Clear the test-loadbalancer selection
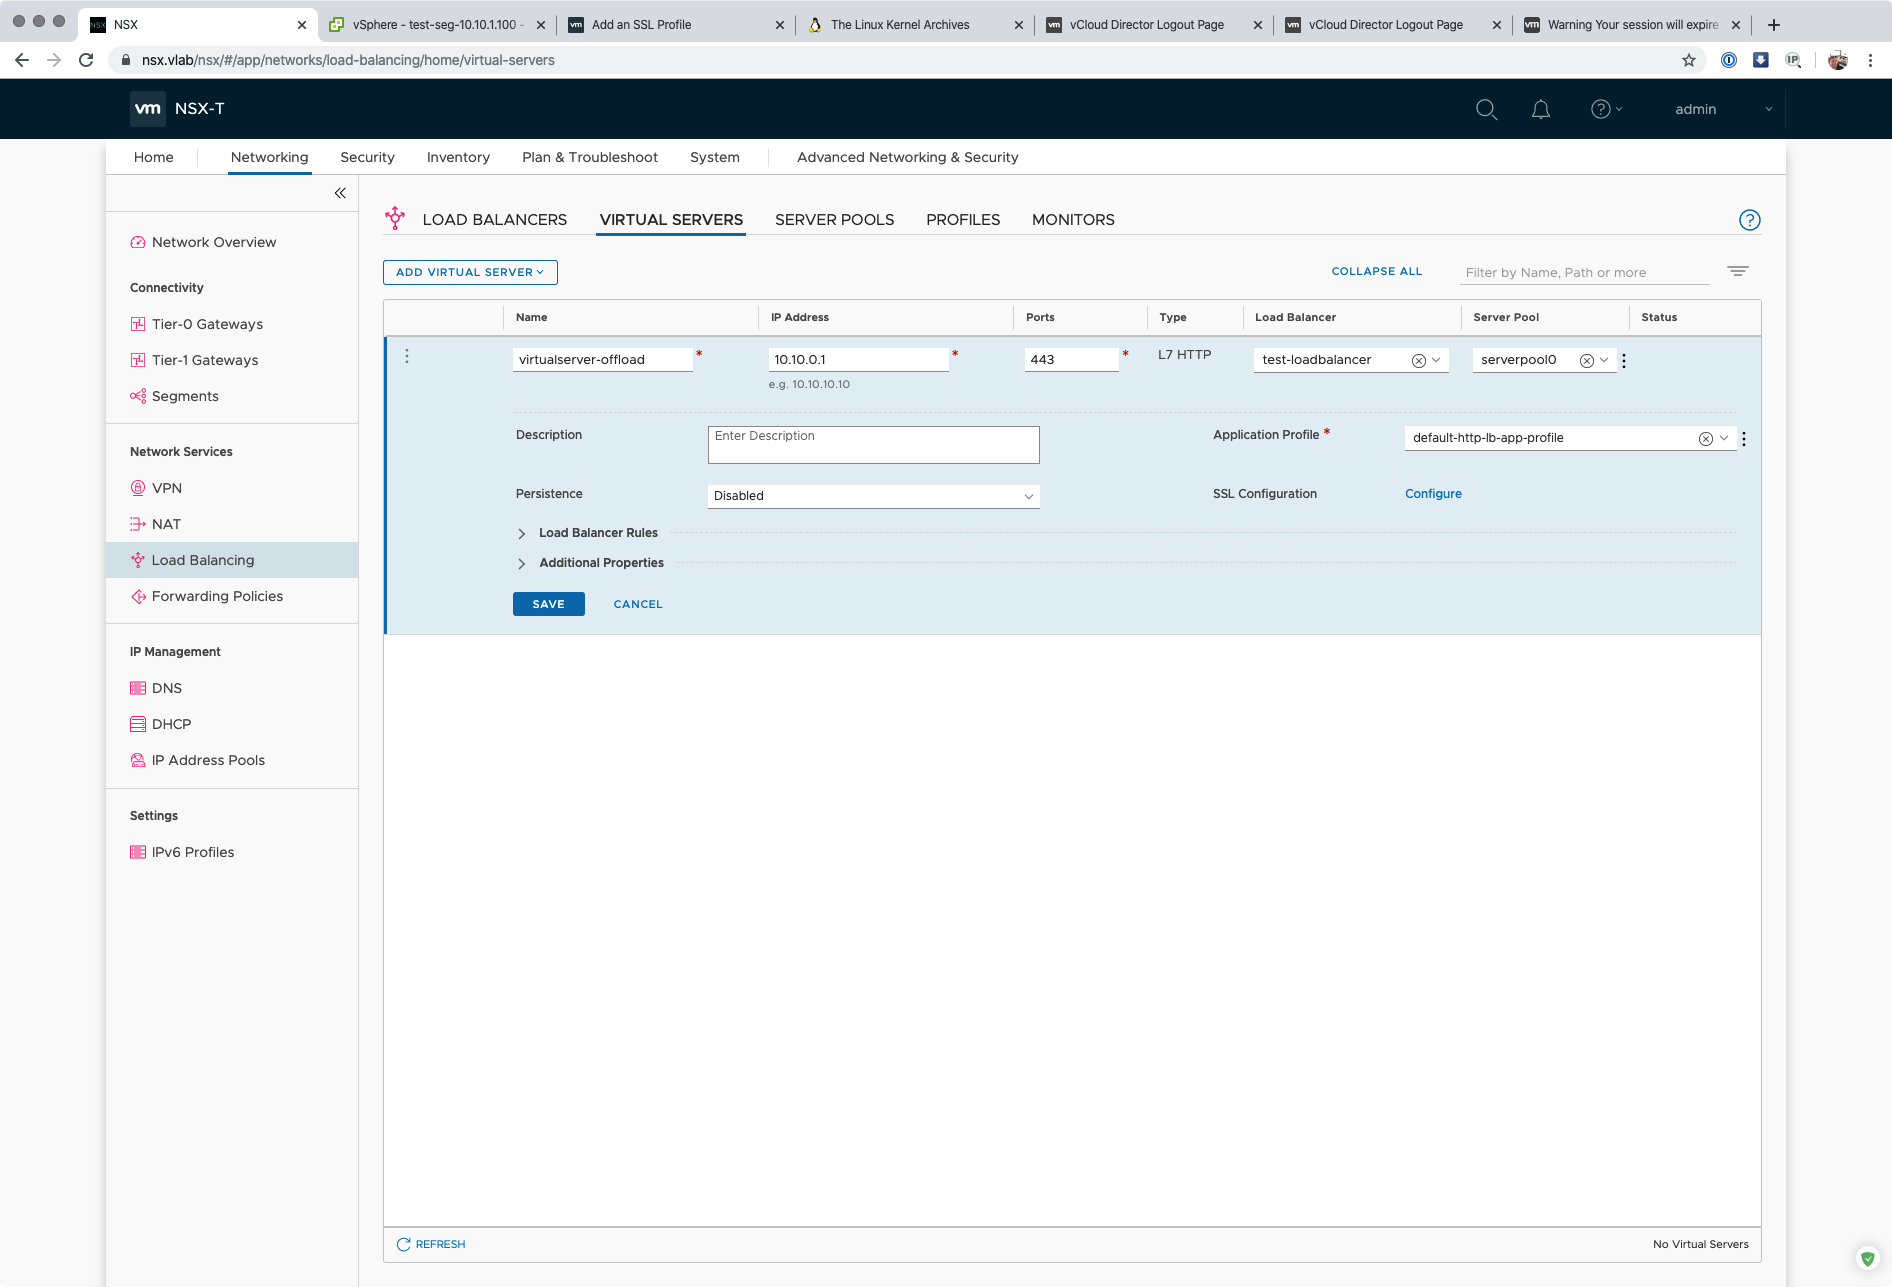 click(x=1418, y=361)
